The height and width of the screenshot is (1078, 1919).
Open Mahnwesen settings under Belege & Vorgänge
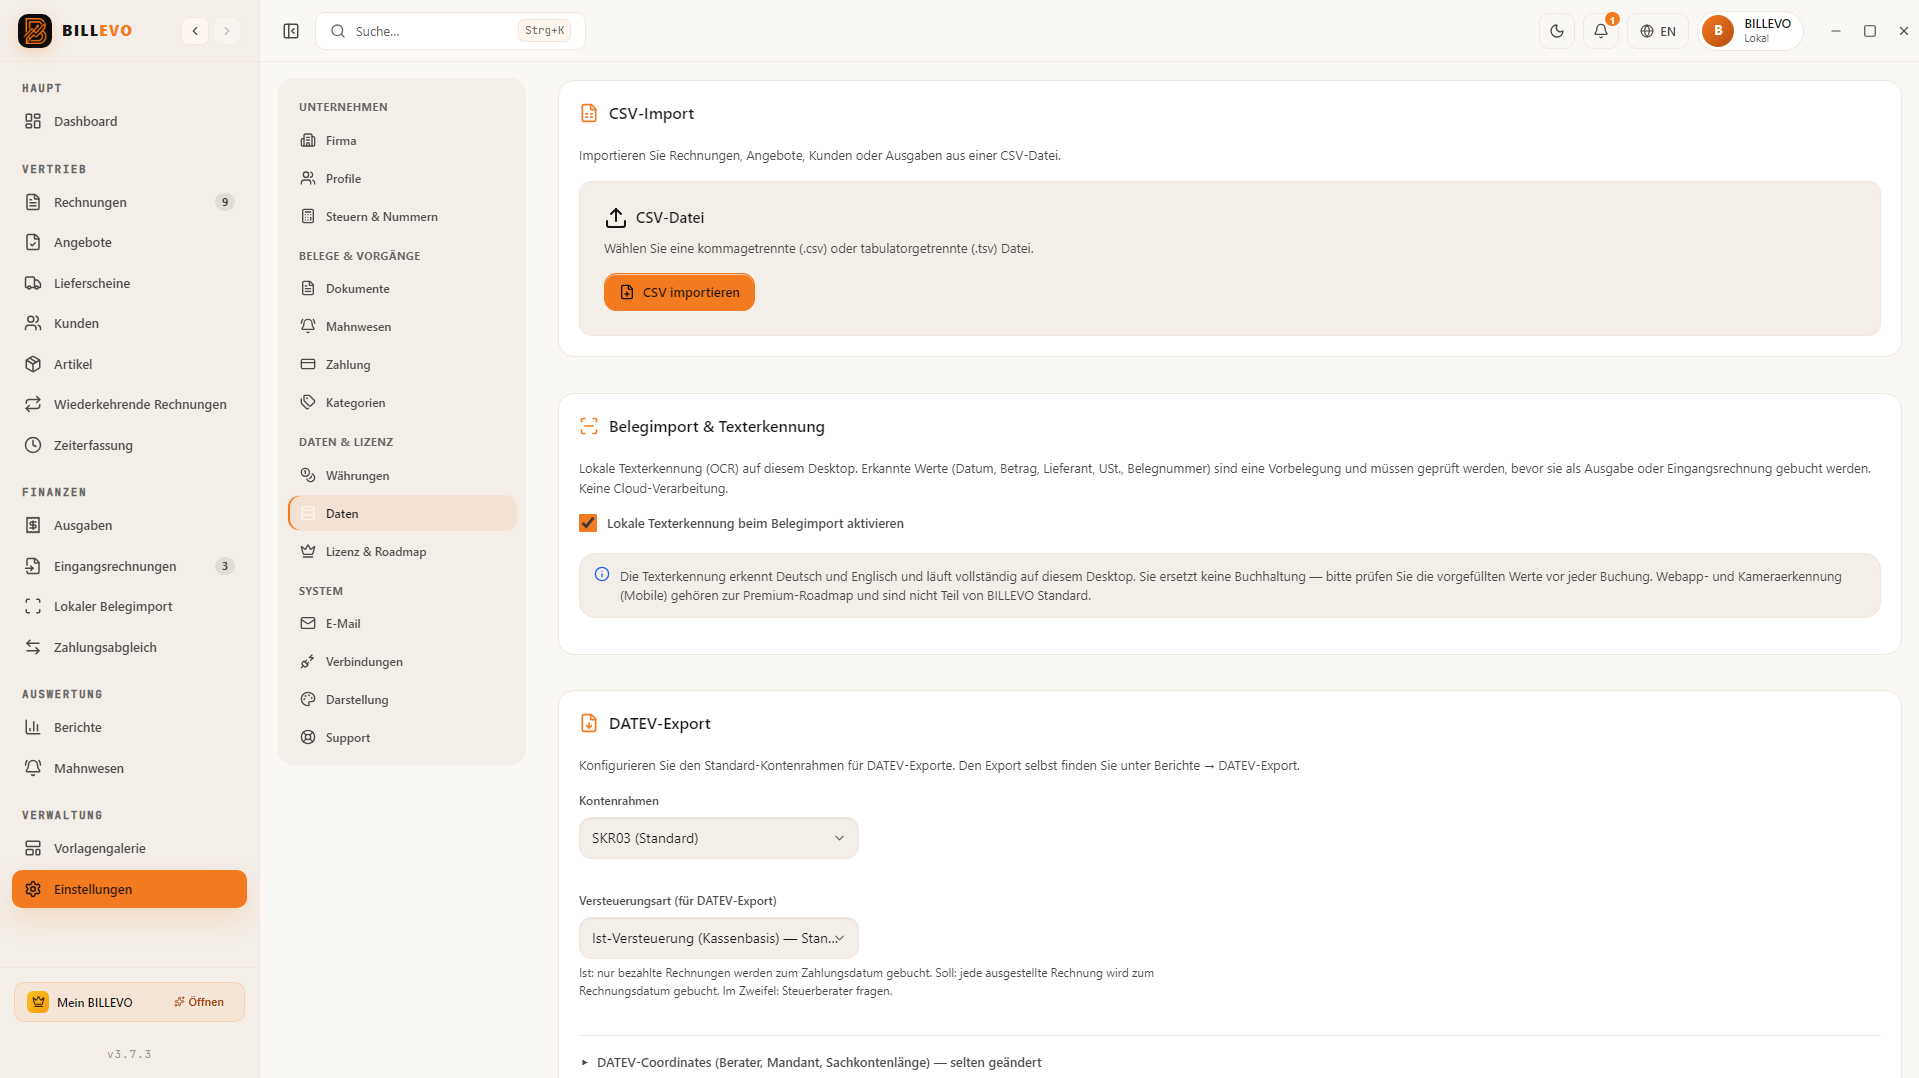(402, 327)
